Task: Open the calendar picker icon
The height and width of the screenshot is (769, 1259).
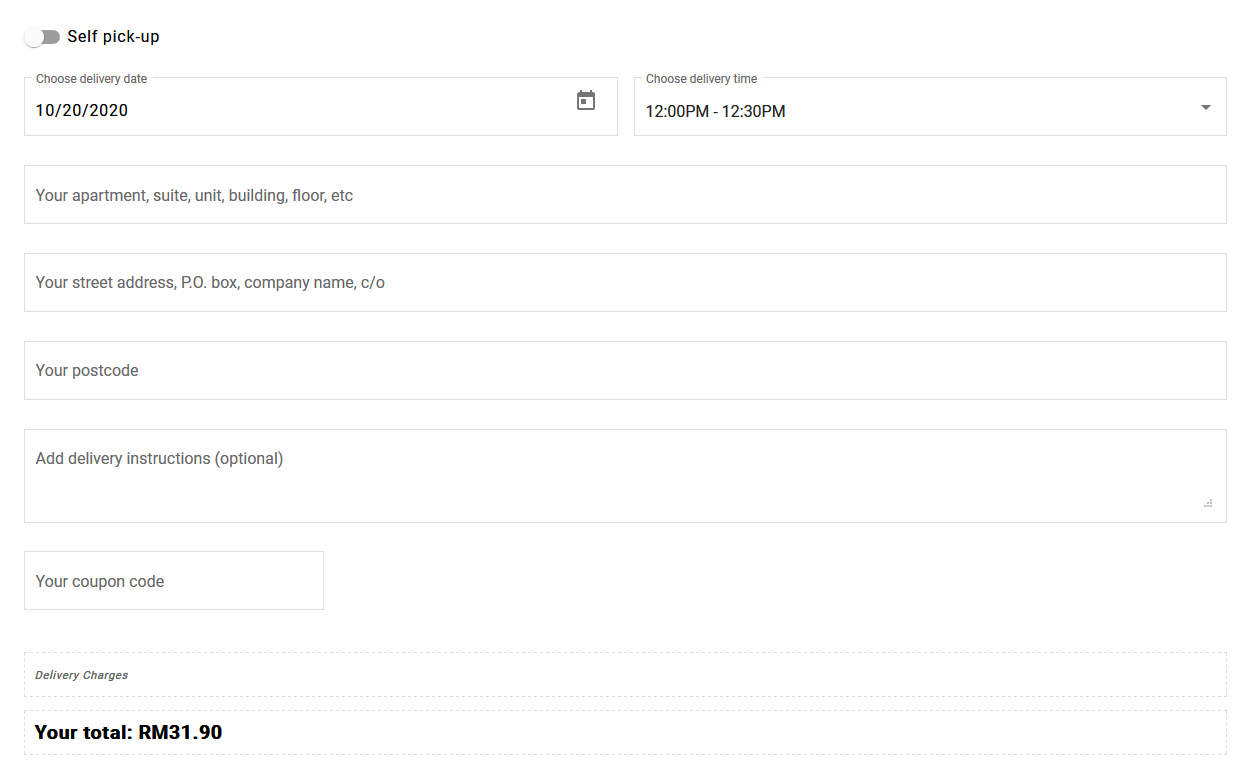Action: click(x=586, y=100)
